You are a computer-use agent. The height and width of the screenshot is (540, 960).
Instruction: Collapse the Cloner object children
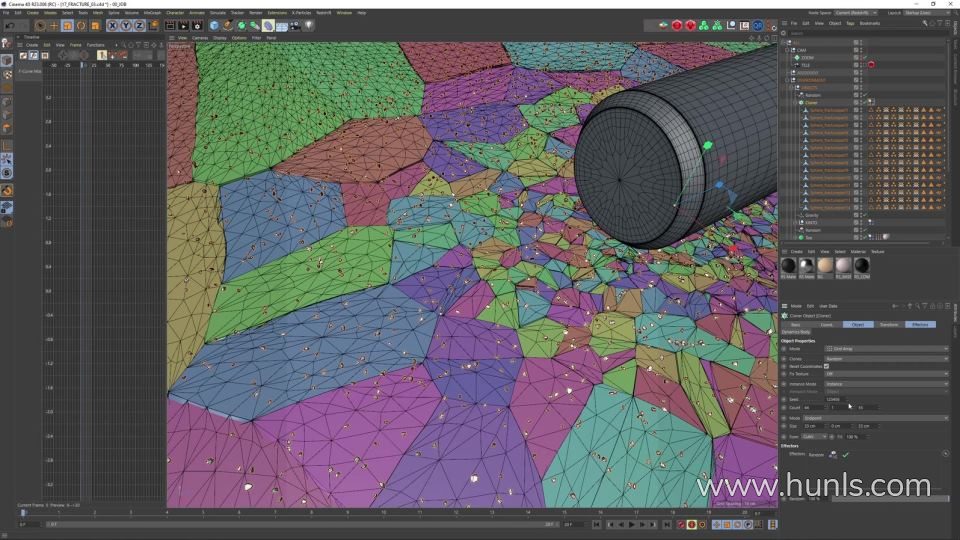795,103
